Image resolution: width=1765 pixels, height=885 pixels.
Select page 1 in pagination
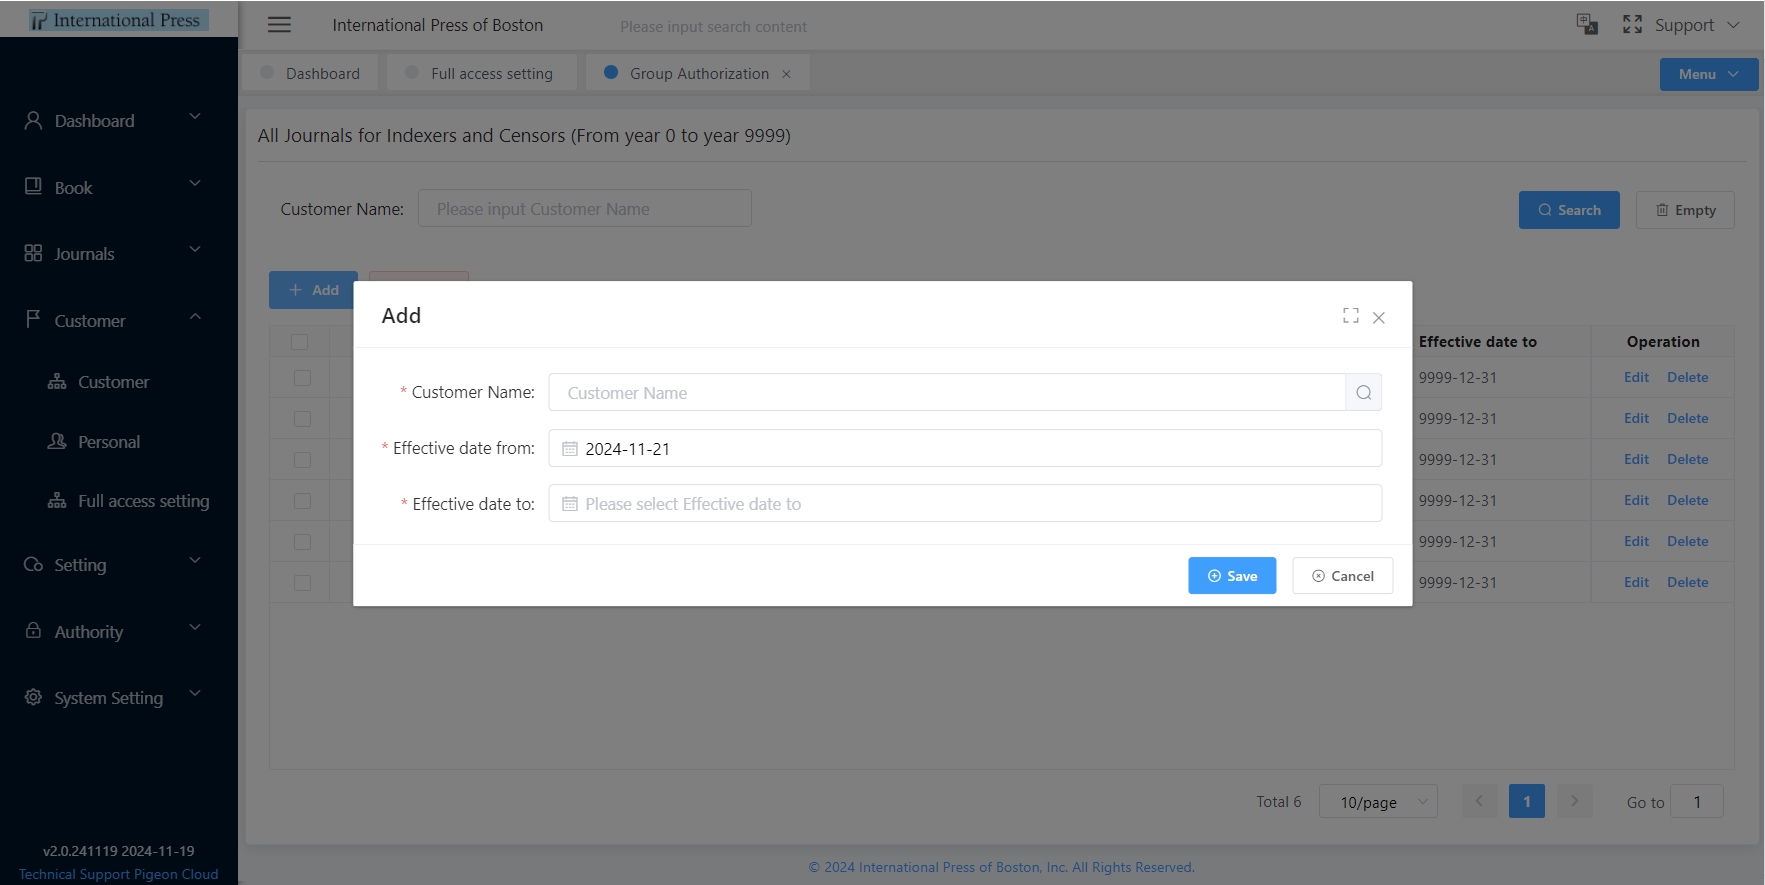pos(1526,801)
